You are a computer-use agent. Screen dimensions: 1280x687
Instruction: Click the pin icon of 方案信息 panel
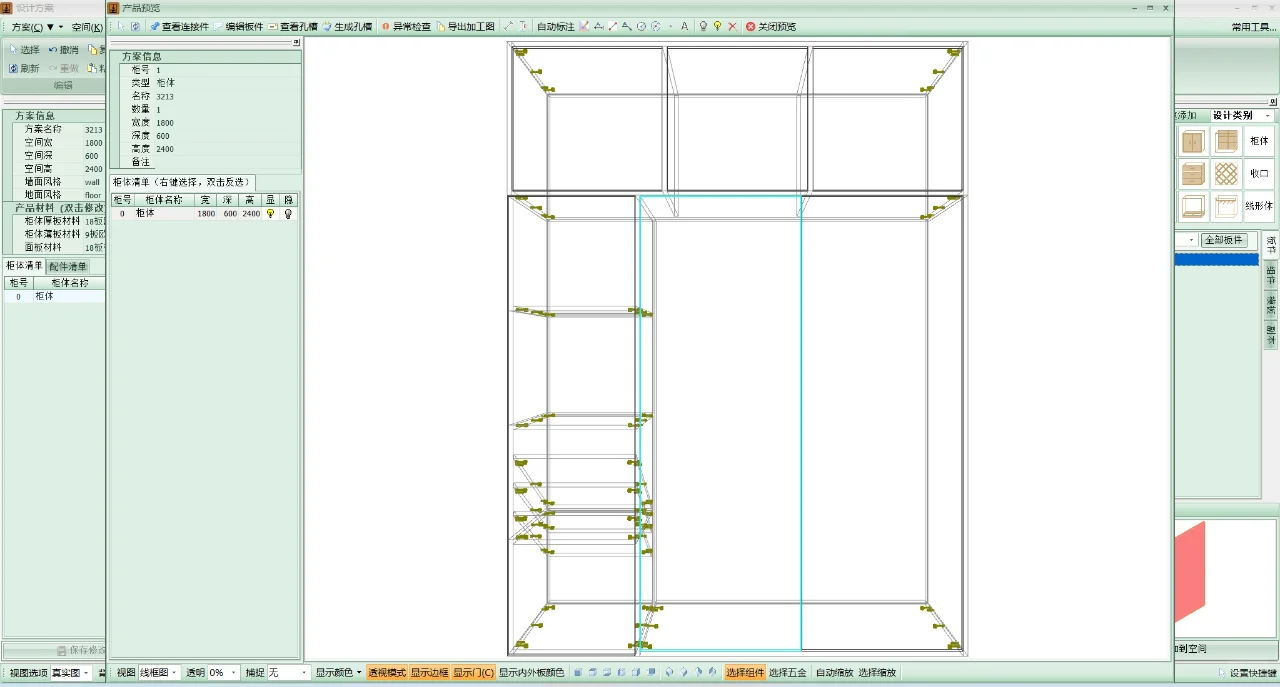(x=296, y=43)
